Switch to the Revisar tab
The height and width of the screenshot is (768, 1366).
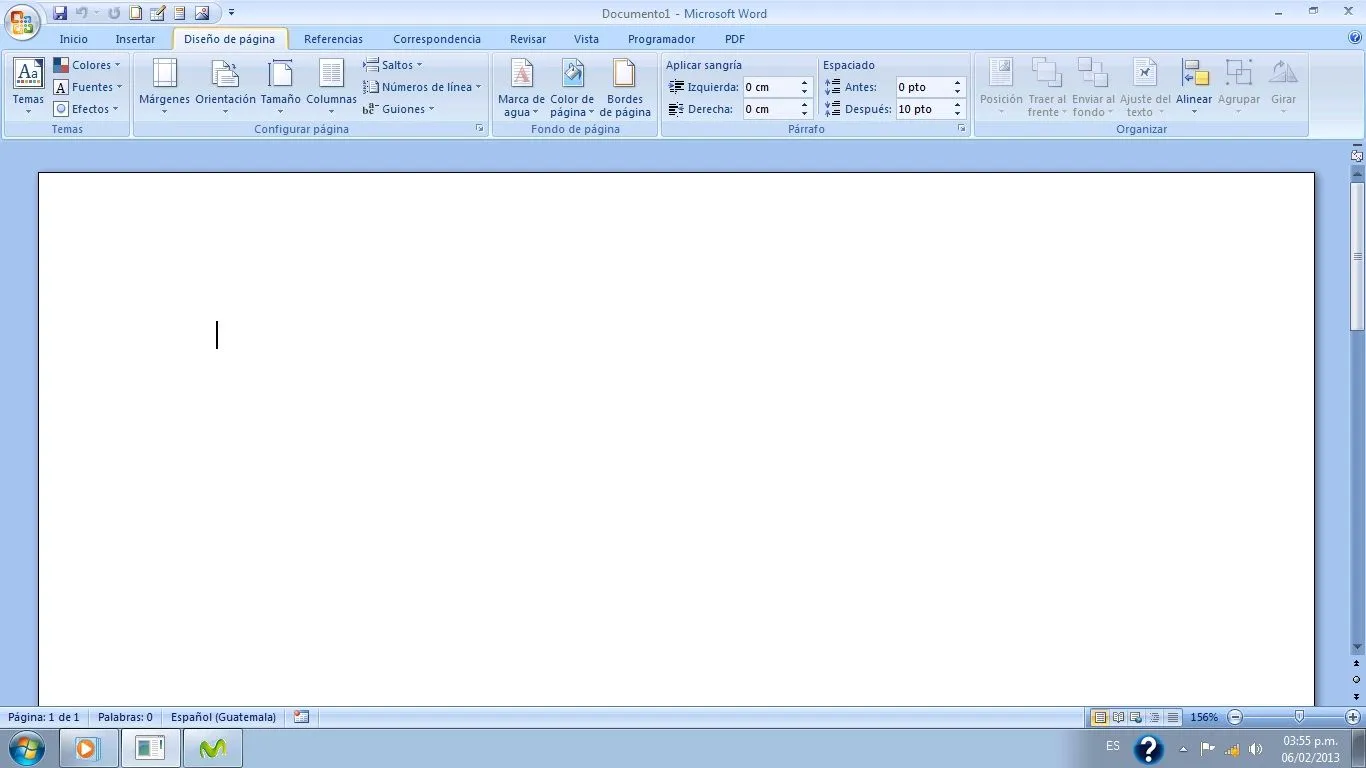[x=527, y=38]
